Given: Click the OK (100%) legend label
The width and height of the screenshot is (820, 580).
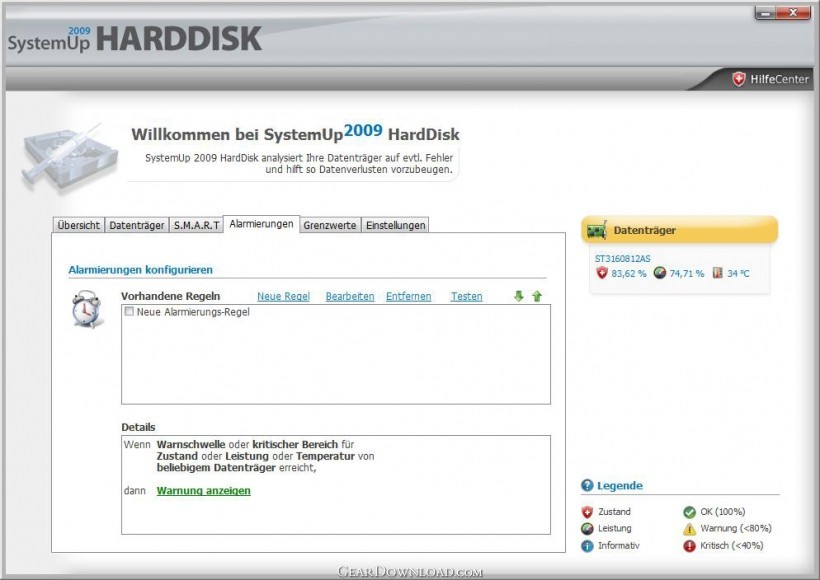Looking at the screenshot, I should [723, 511].
